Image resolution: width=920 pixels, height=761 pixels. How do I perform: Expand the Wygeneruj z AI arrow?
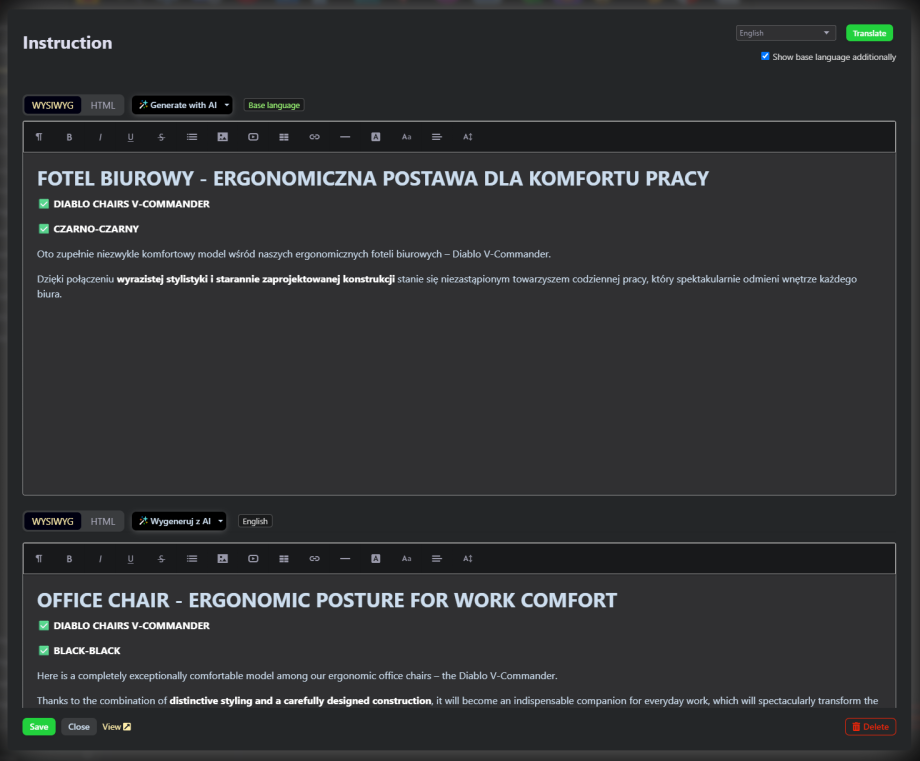pyautogui.click(x=221, y=521)
